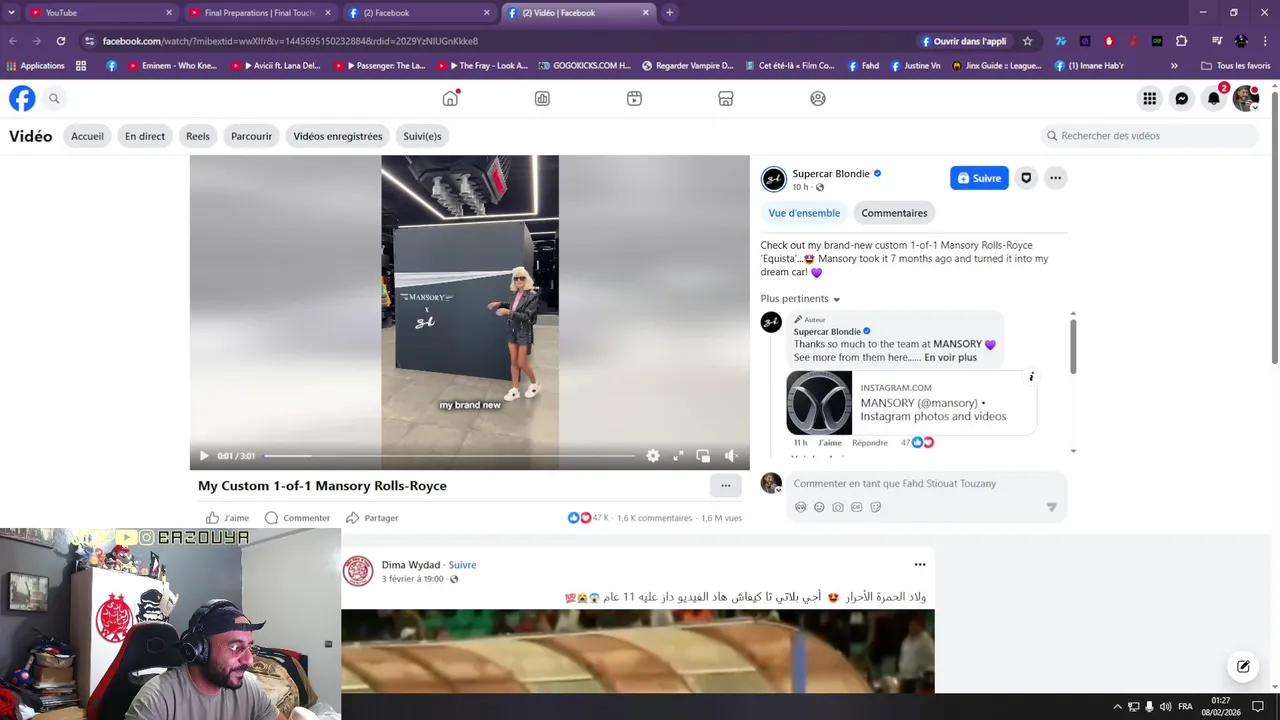1280x720 pixels.
Task: Add a sticker to comment
Action: (x=876, y=507)
